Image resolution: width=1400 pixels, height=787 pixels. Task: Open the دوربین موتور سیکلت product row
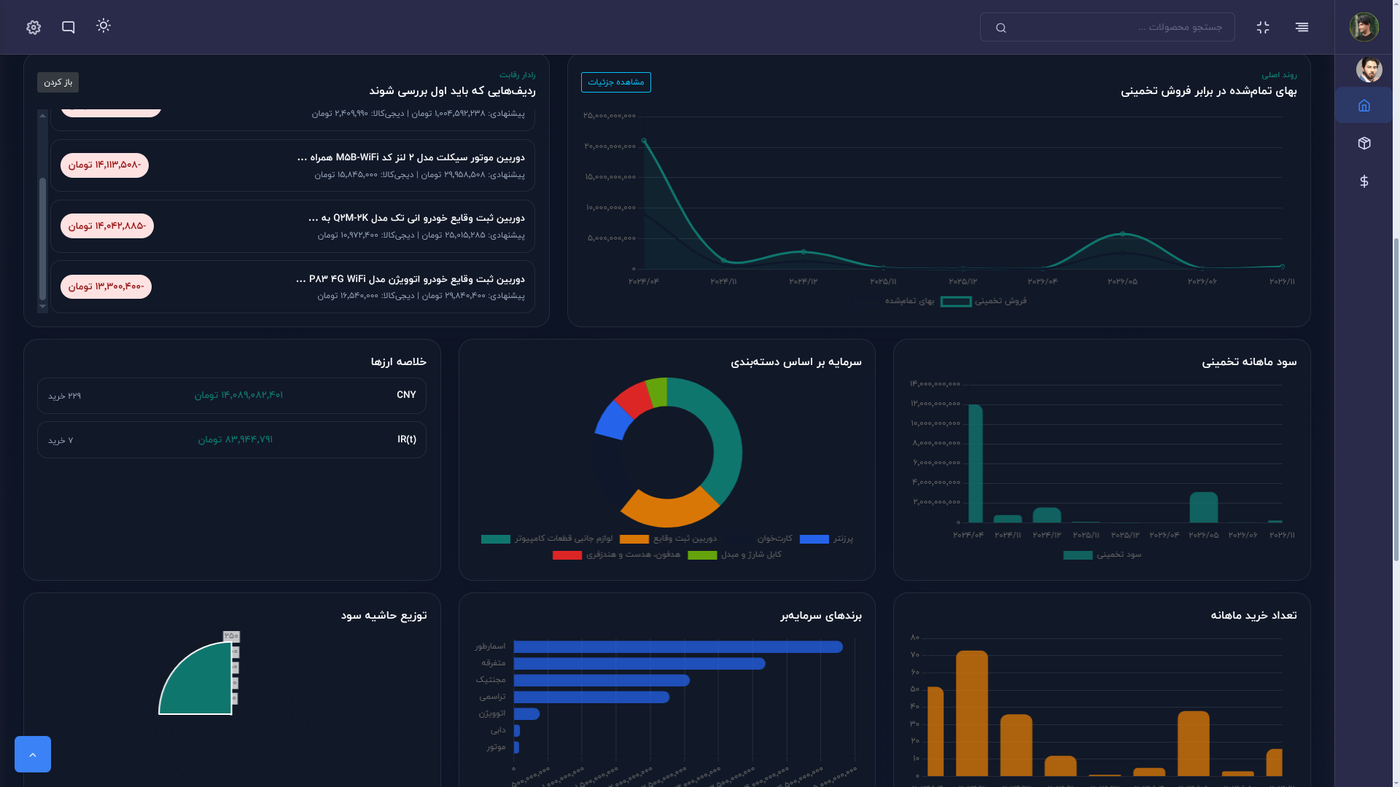click(x=292, y=166)
